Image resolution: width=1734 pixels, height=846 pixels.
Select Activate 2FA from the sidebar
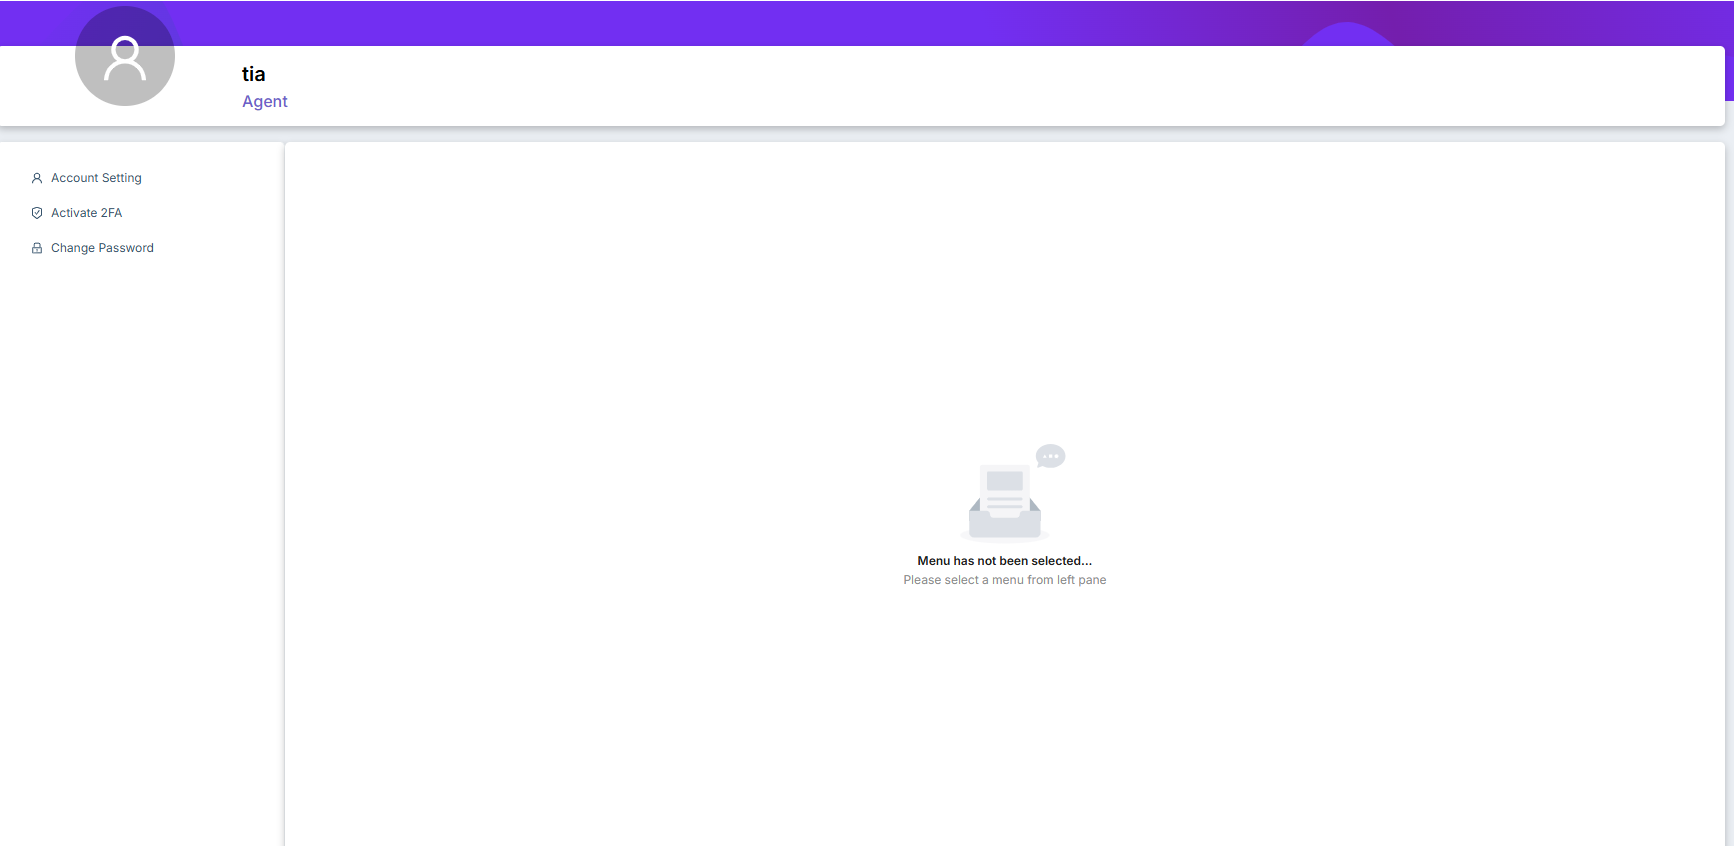pyautogui.click(x=86, y=213)
